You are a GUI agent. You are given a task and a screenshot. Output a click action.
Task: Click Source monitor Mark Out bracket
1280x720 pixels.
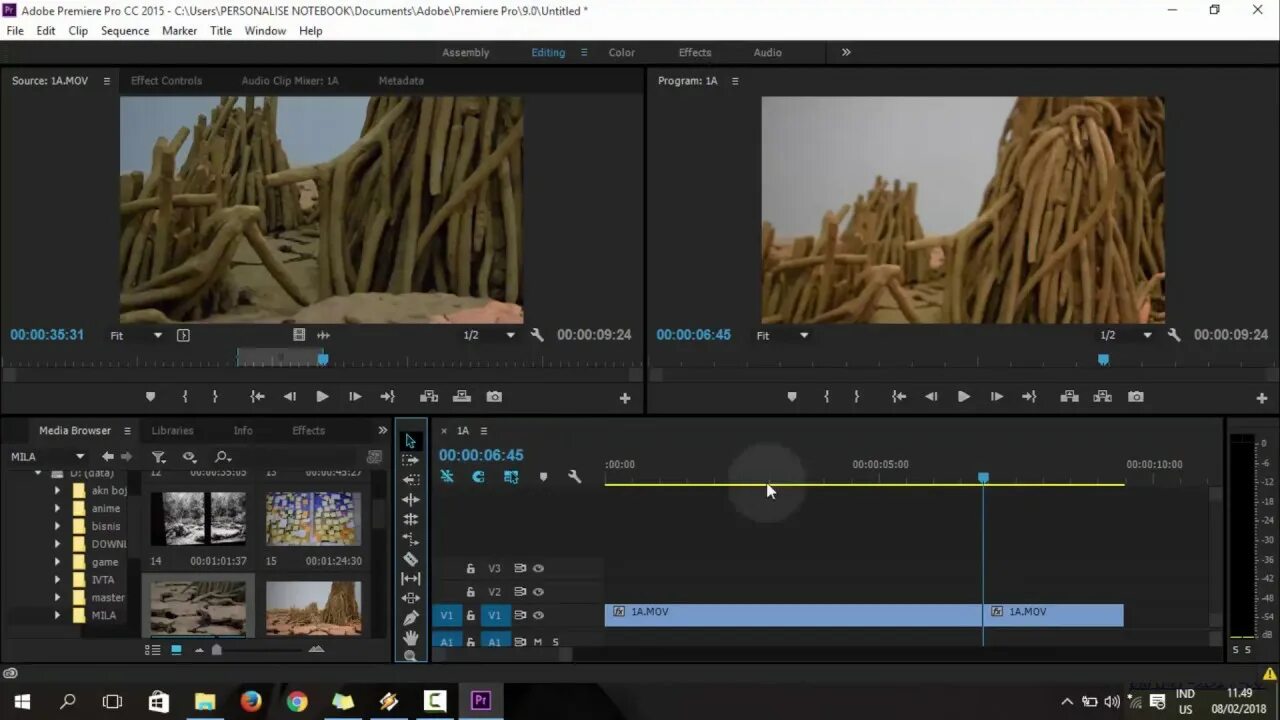point(215,397)
